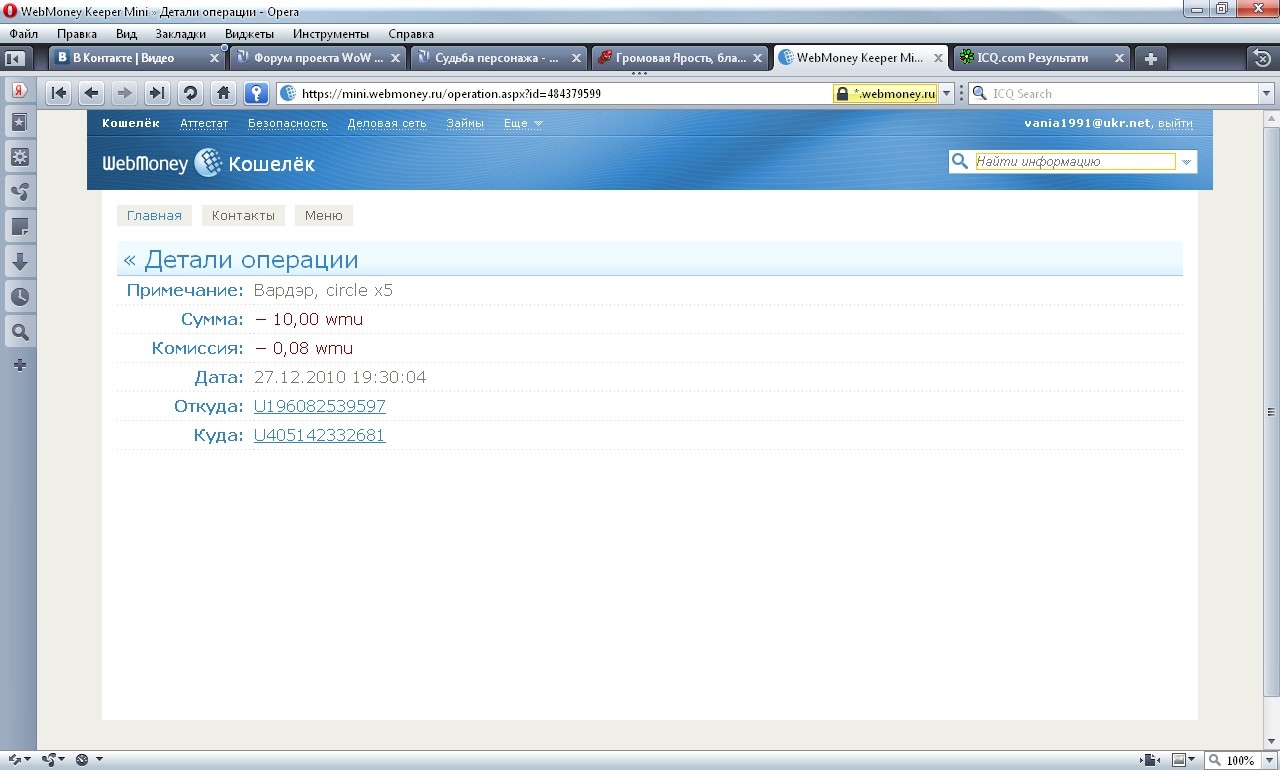Open the Деловая сеть link
The image size is (1280, 770).
click(387, 123)
